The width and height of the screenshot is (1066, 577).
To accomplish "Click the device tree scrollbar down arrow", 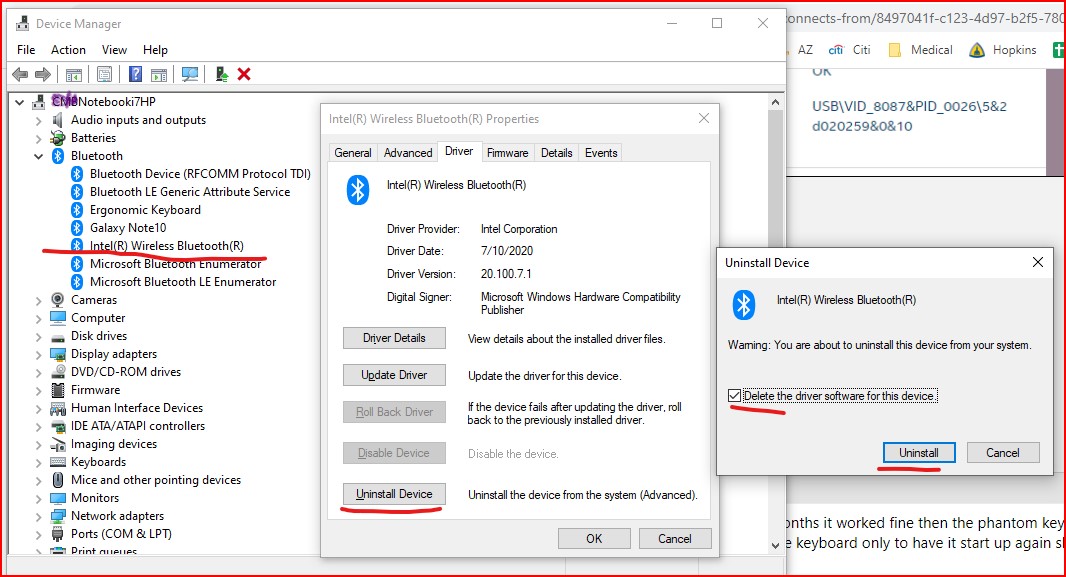I will 775,545.
